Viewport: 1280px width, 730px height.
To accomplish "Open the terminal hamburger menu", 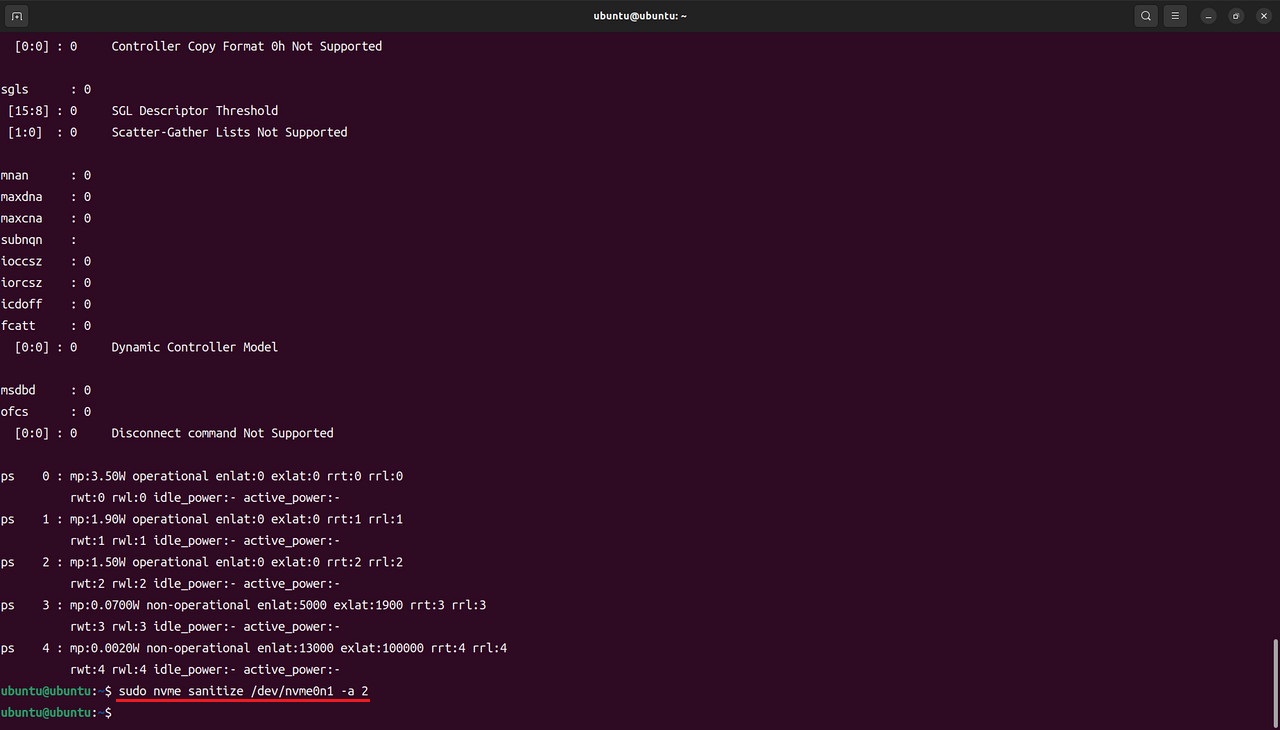I will click(1176, 16).
